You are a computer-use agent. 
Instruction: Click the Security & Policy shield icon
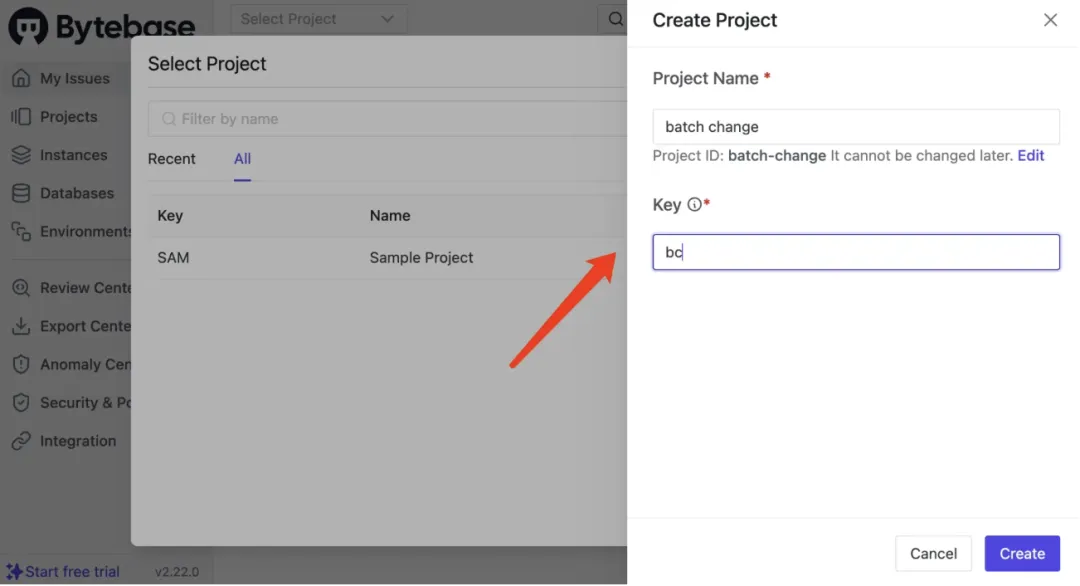[x=21, y=403]
